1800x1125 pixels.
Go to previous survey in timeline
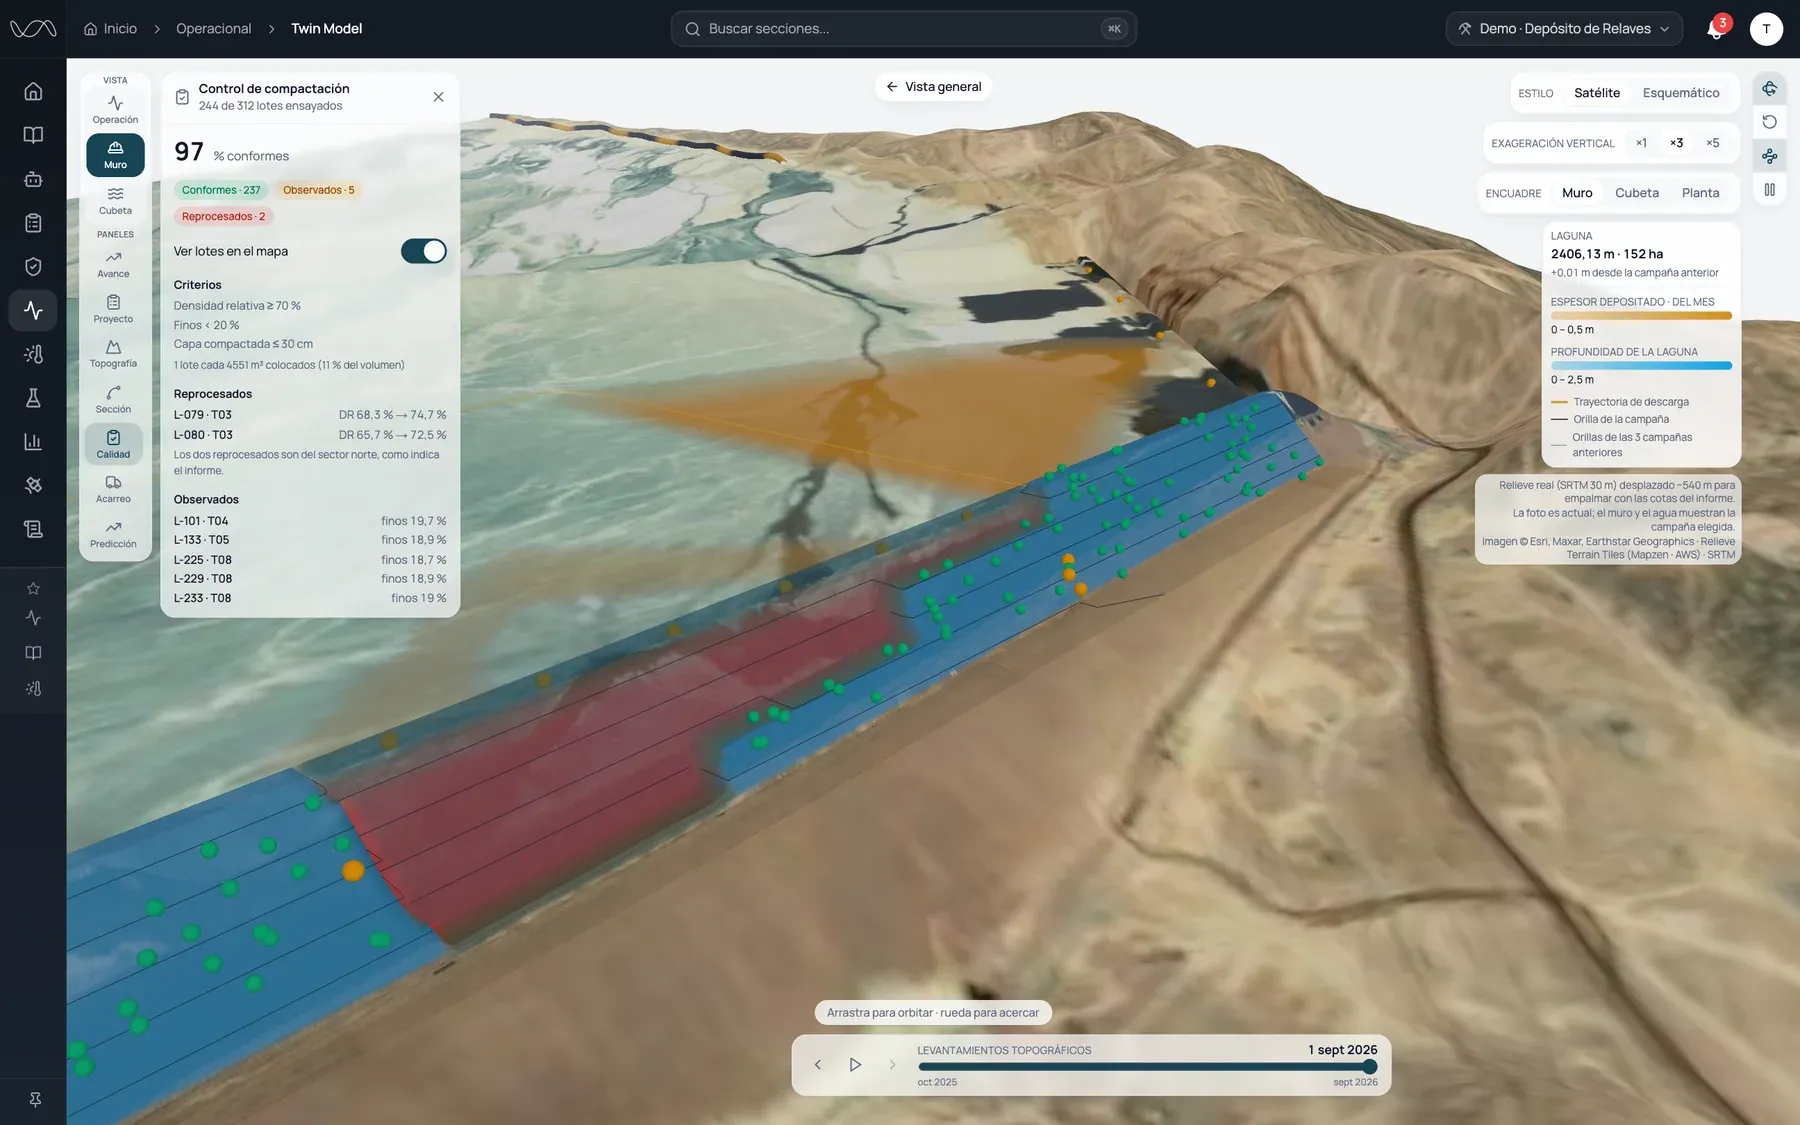tap(818, 1065)
